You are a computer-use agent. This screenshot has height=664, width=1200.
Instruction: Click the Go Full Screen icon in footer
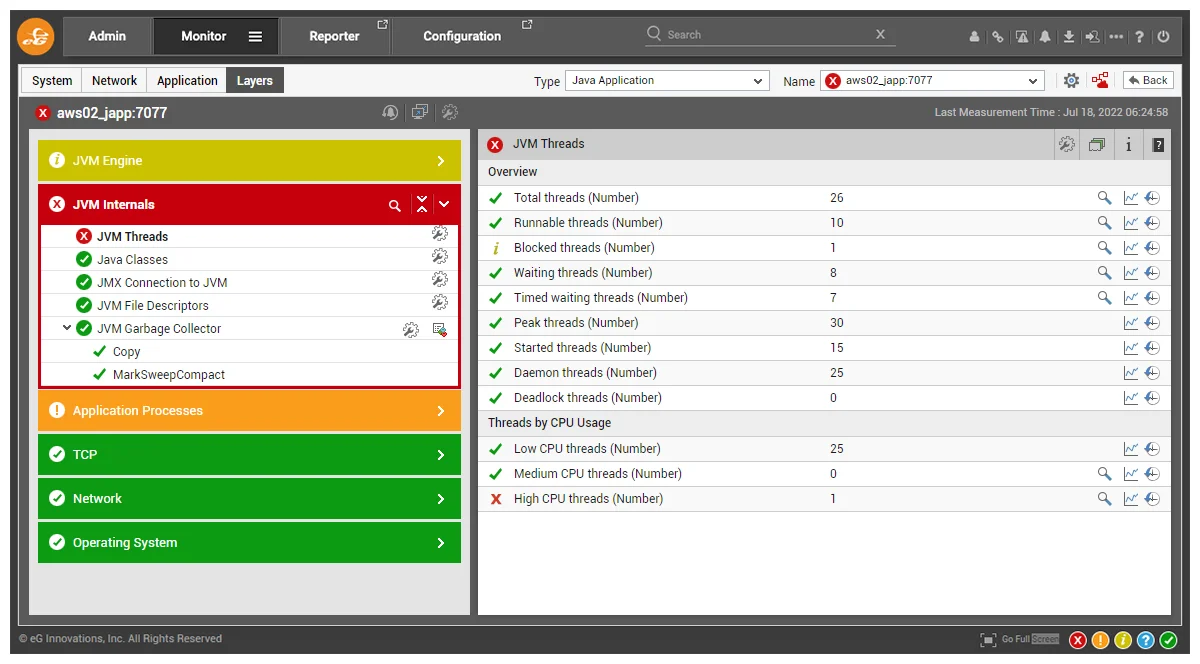pyautogui.click(x=988, y=640)
